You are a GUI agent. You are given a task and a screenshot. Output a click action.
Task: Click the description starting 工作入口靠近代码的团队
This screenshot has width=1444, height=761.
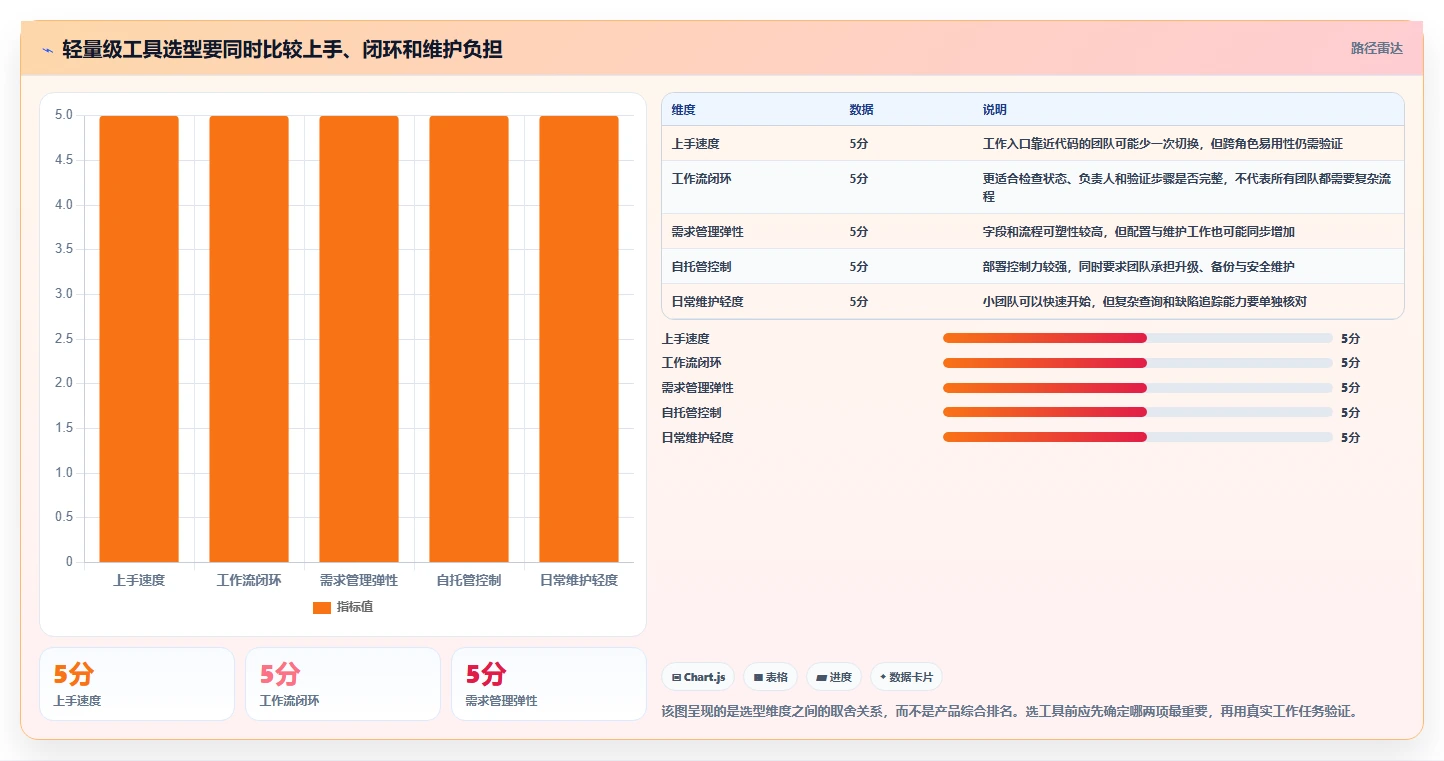[x=1163, y=144]
